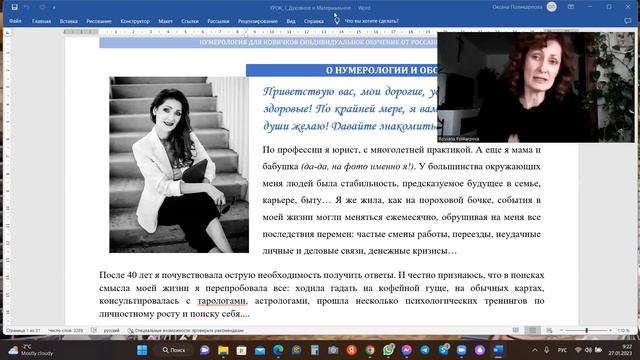Open Microsoft Store from taskbar
640x360 pixels.
(x=242, y=350)
